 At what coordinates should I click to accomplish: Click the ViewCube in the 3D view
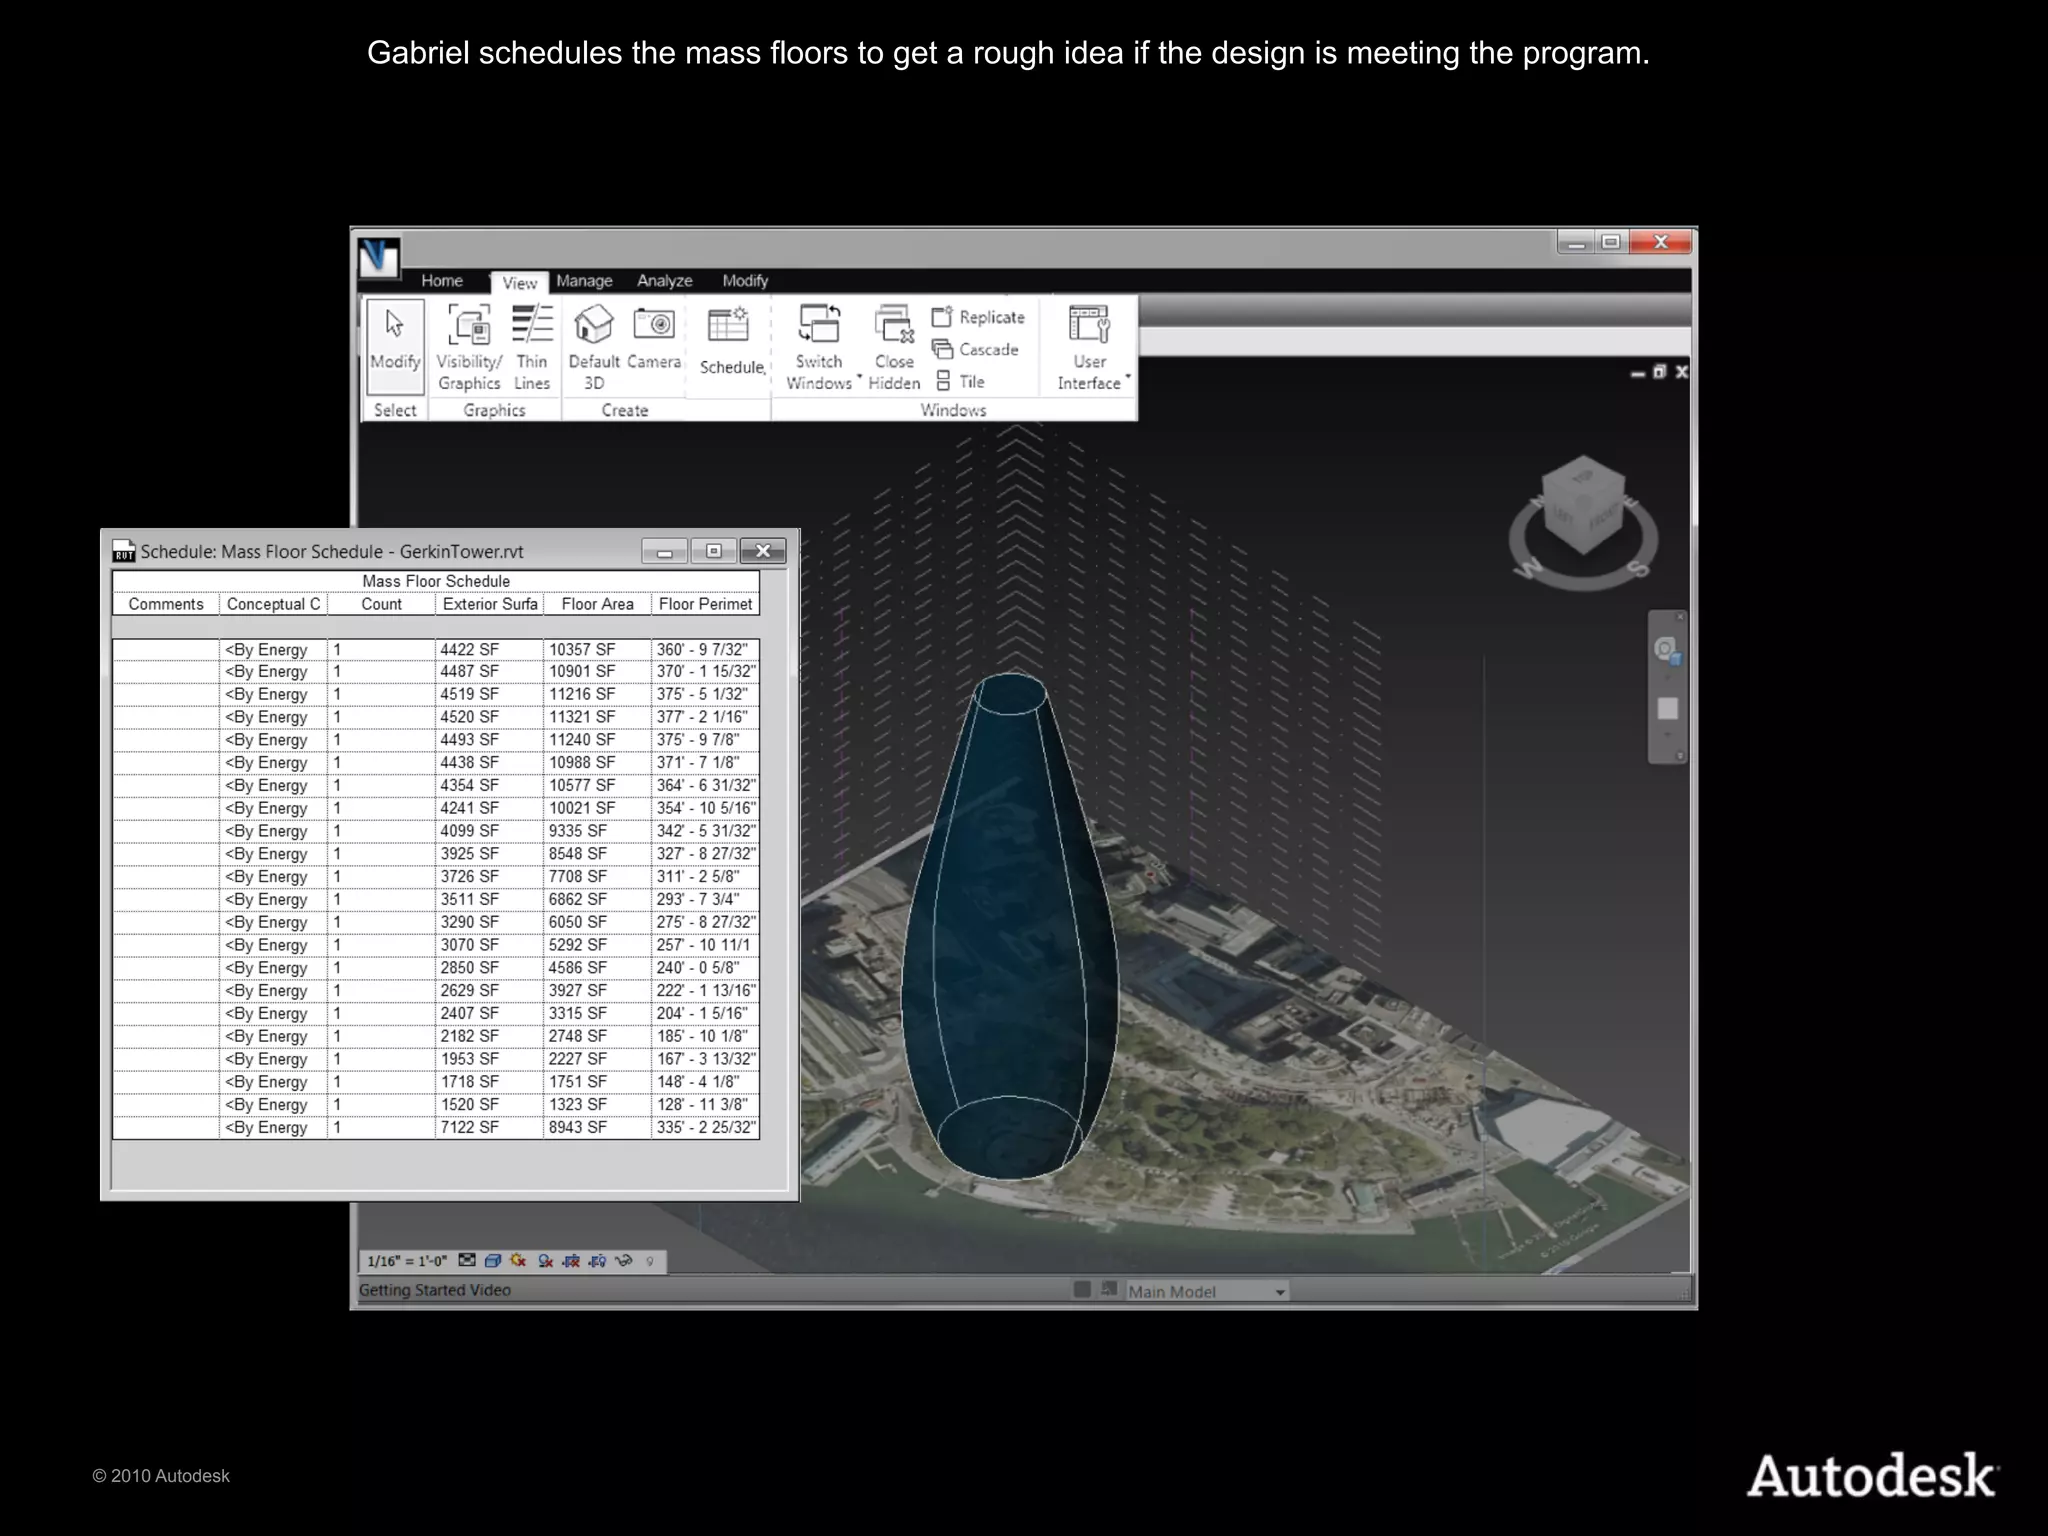tap(1583, 506)
